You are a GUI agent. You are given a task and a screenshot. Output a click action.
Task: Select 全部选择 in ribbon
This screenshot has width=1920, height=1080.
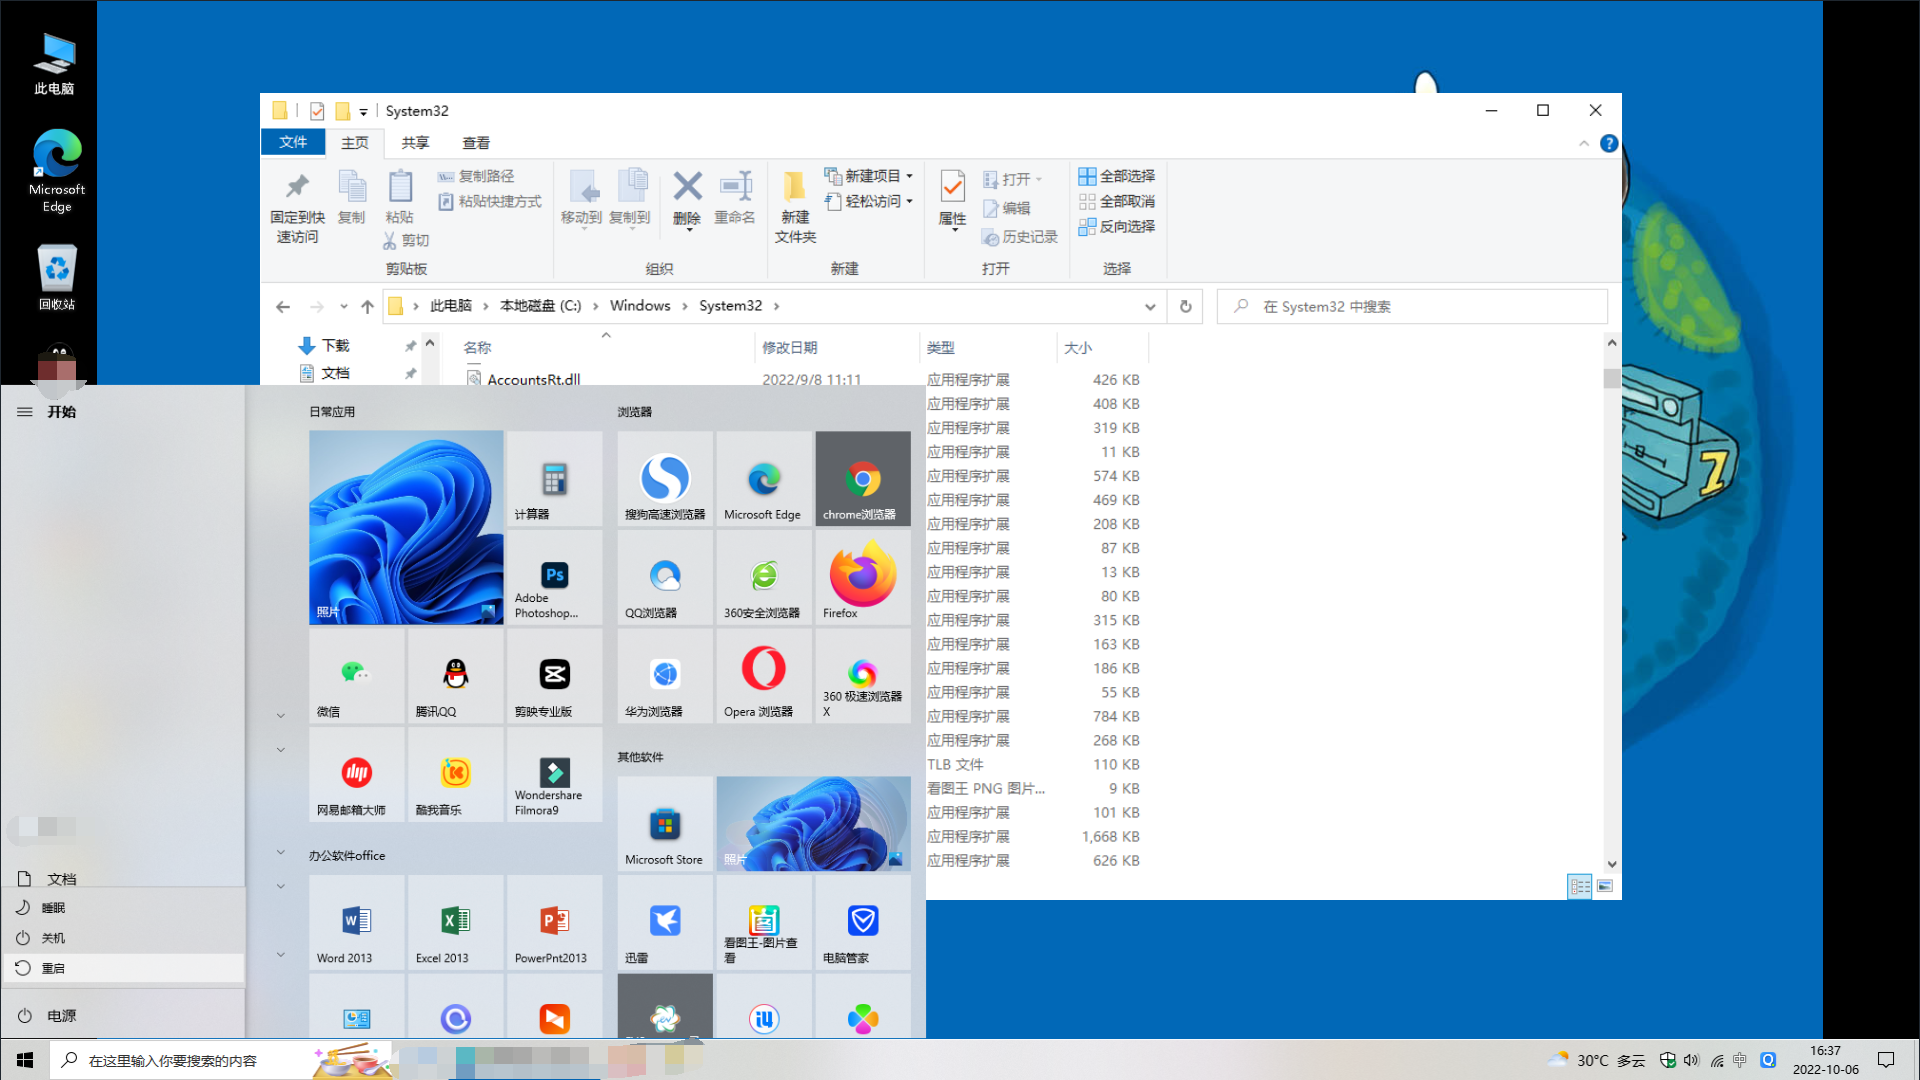[x=1116, y=175]
